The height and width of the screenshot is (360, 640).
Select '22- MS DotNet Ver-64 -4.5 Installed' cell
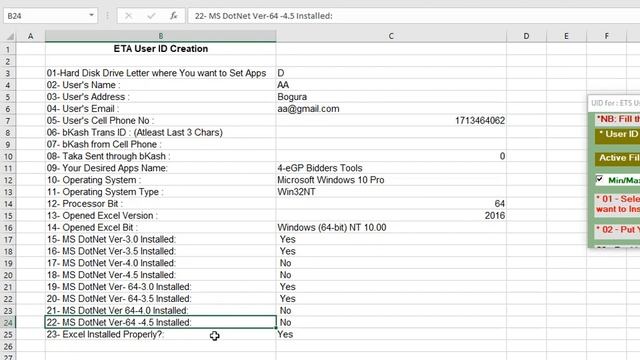click(x=160, y=322)
